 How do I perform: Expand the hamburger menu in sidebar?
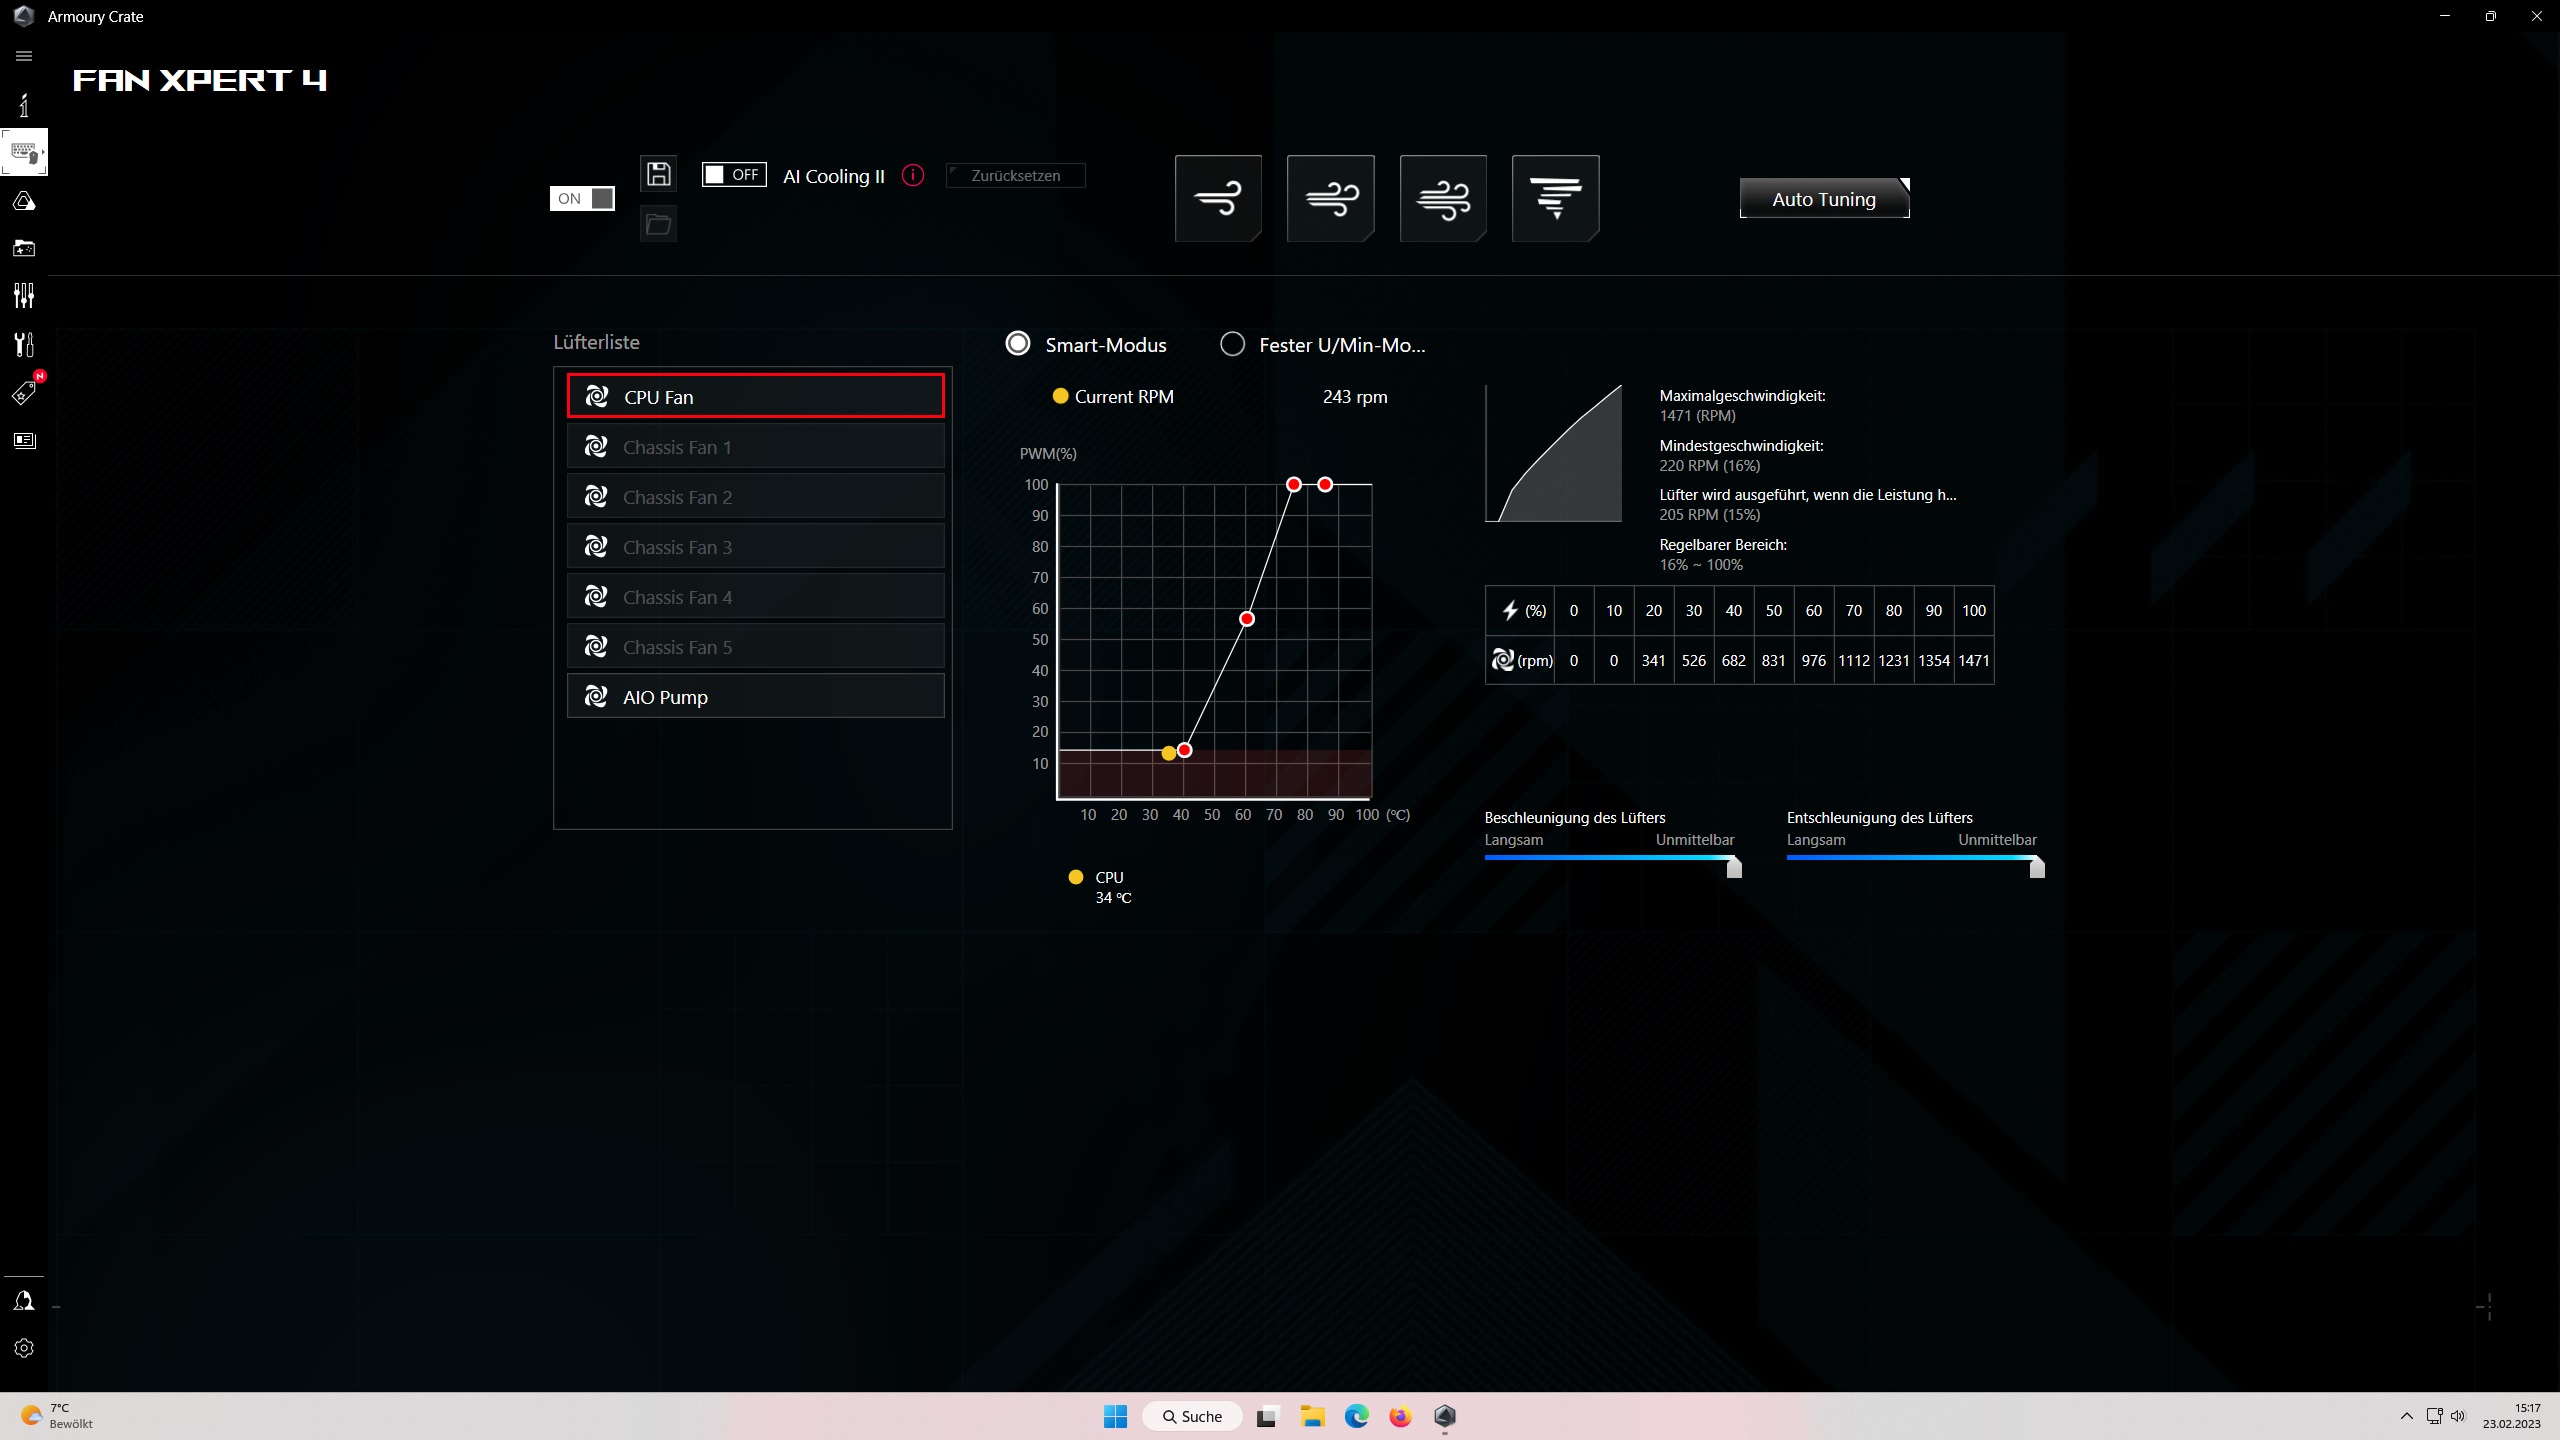(24, 56)
